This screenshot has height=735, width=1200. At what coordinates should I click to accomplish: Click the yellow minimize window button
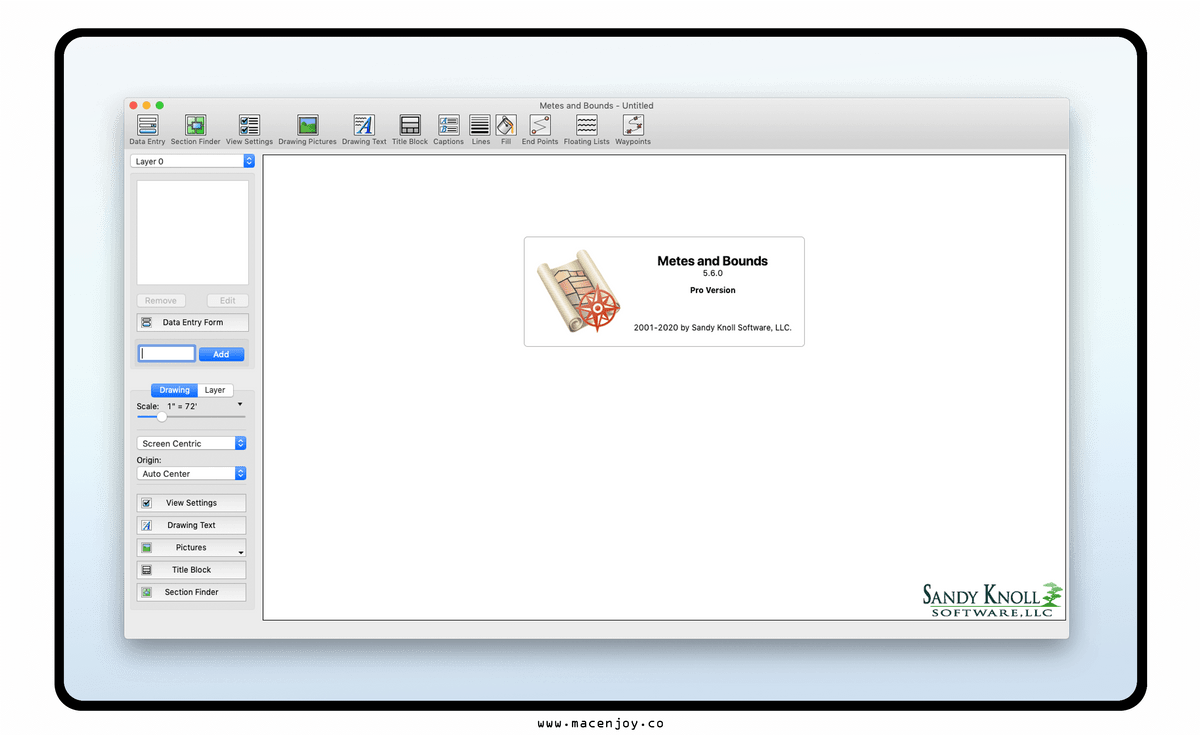coord(147,105)
